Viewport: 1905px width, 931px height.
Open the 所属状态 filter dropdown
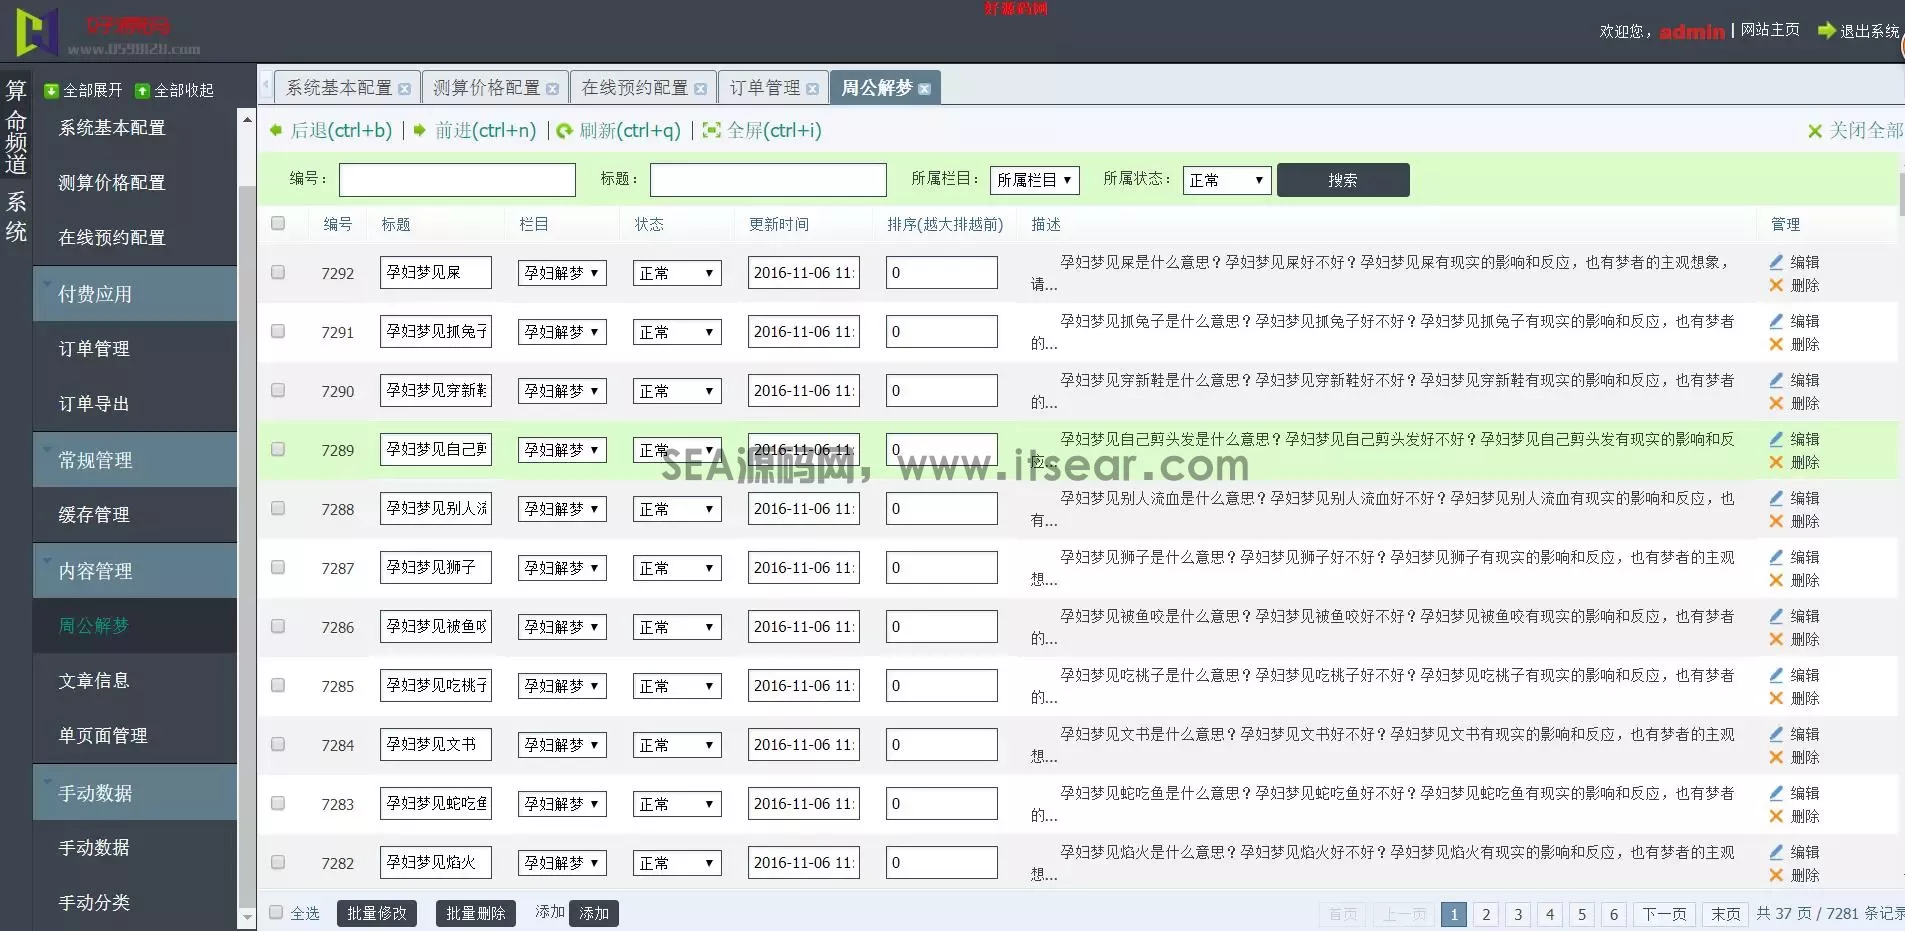(x=1226, y=180)
